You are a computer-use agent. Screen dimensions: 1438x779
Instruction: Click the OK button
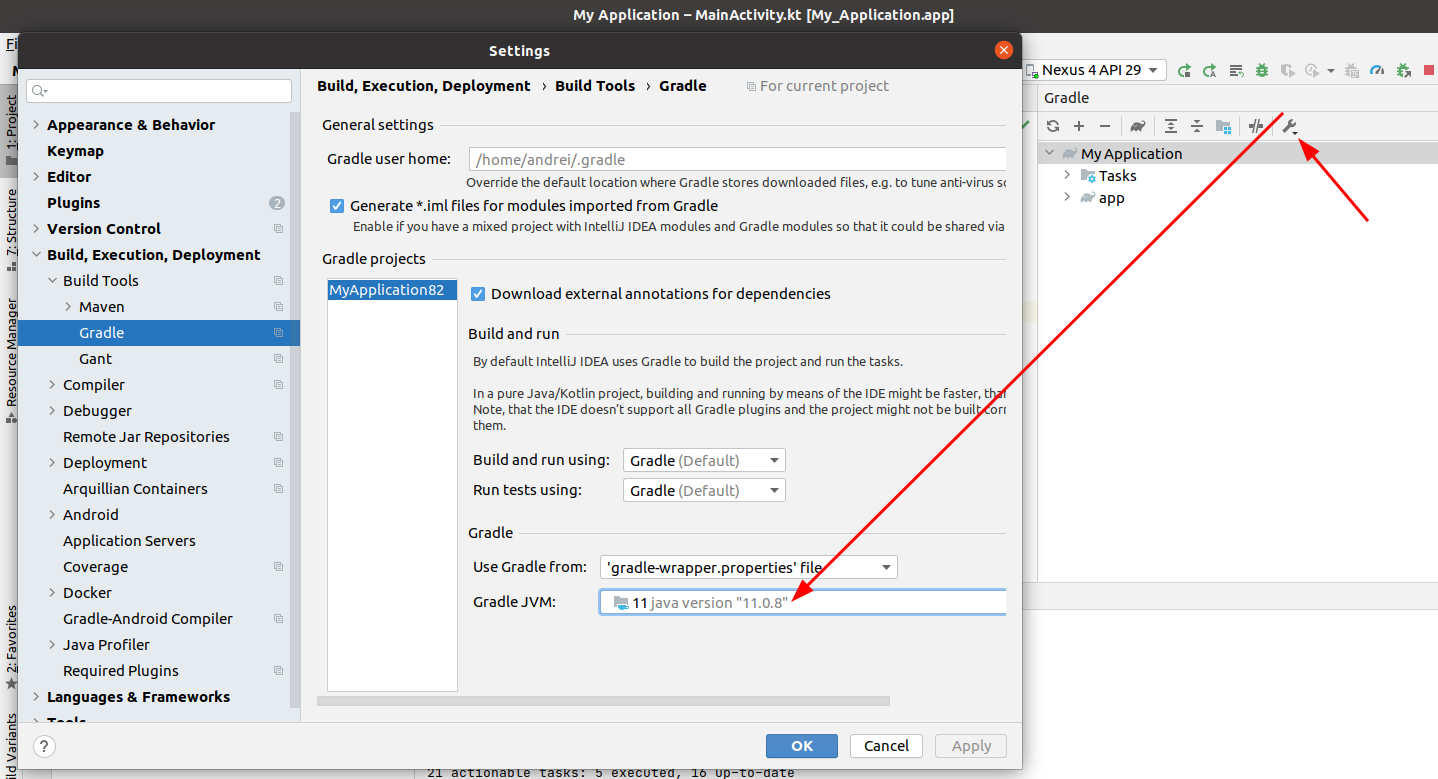pos(801,746)
